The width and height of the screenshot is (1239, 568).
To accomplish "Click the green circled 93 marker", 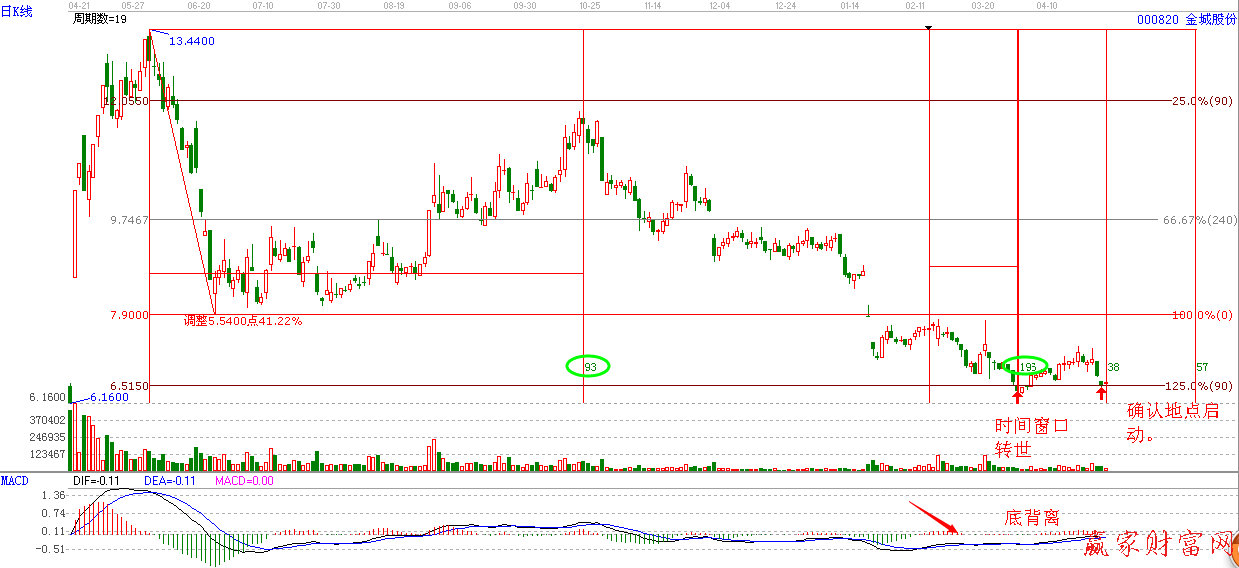I will [x=590, y=367].
